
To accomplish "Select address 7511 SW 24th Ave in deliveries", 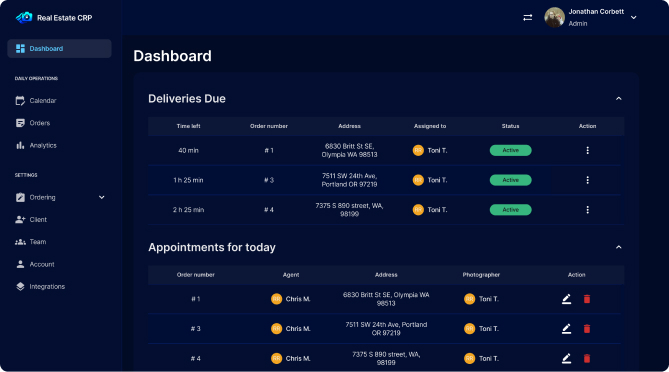I will tap(349, 180).
